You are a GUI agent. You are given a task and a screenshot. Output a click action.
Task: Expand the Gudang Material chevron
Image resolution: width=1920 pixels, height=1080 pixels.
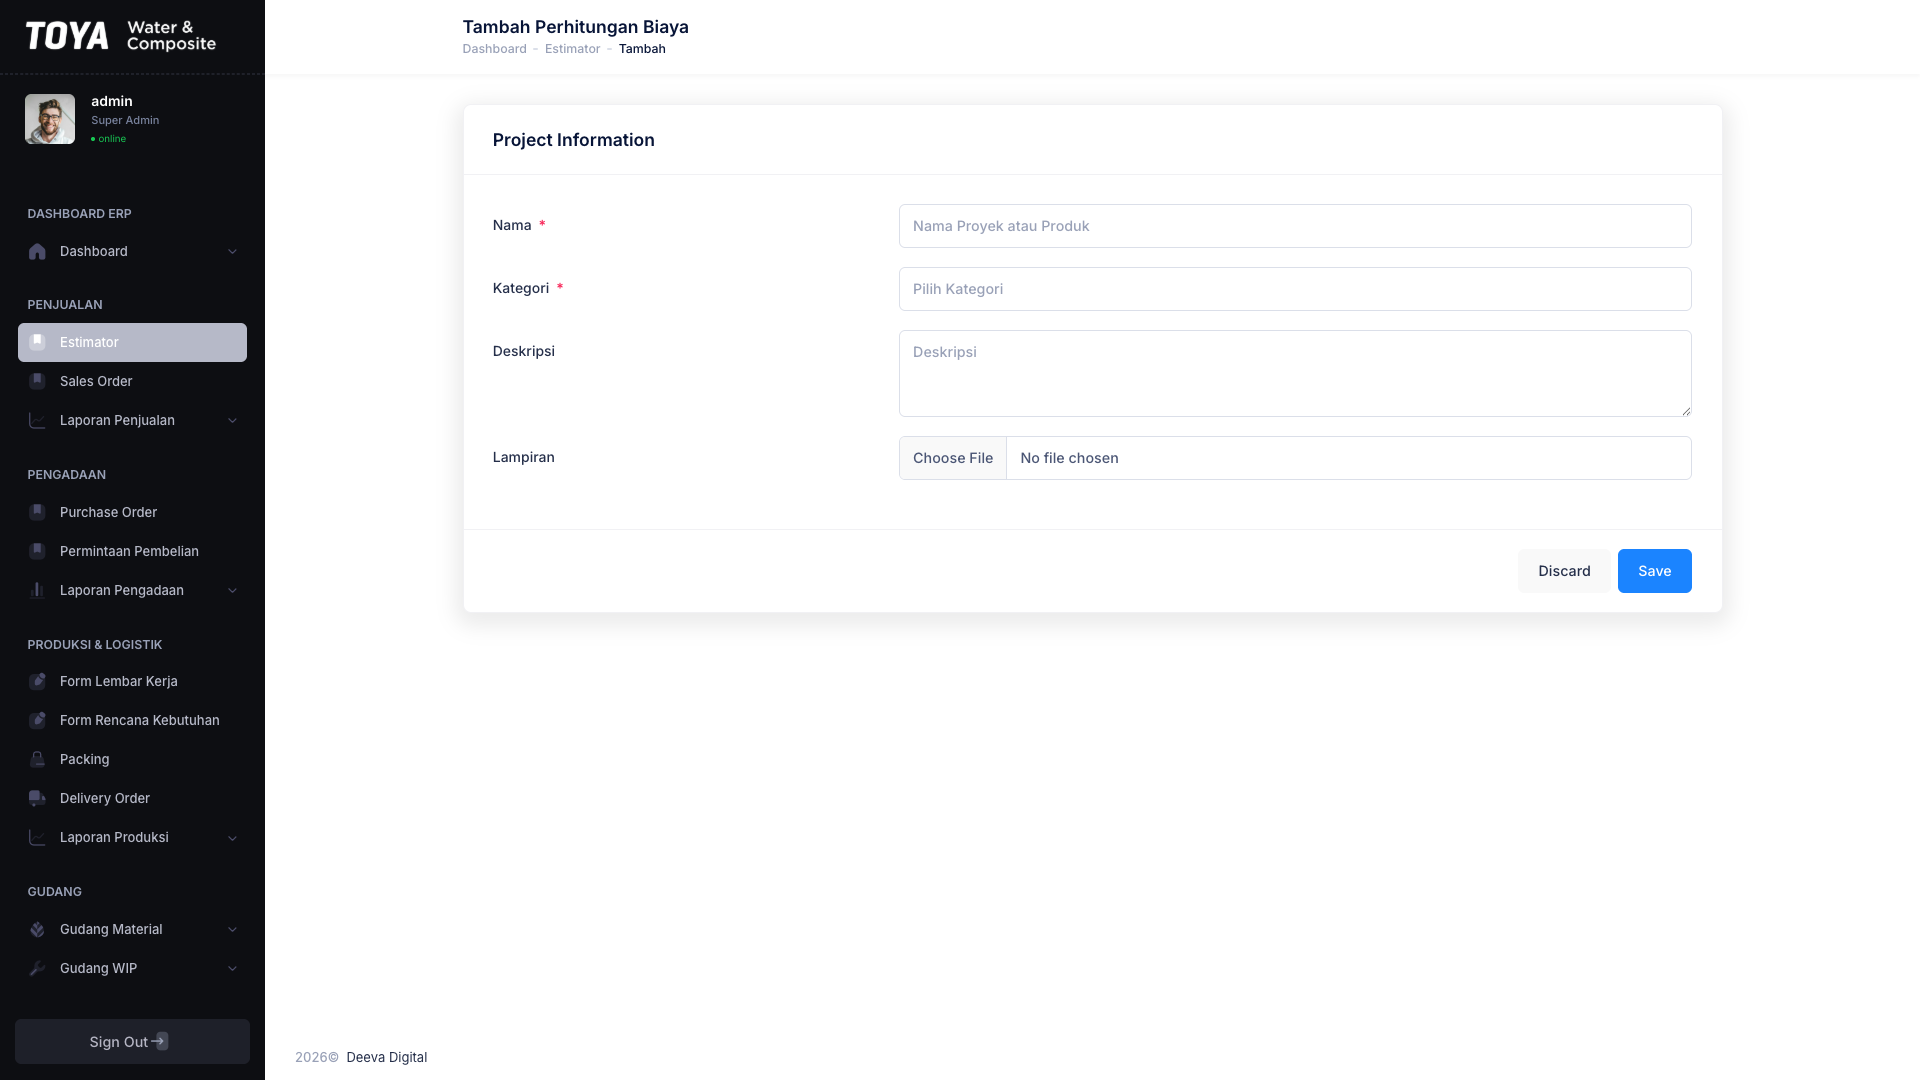(232, 929)
